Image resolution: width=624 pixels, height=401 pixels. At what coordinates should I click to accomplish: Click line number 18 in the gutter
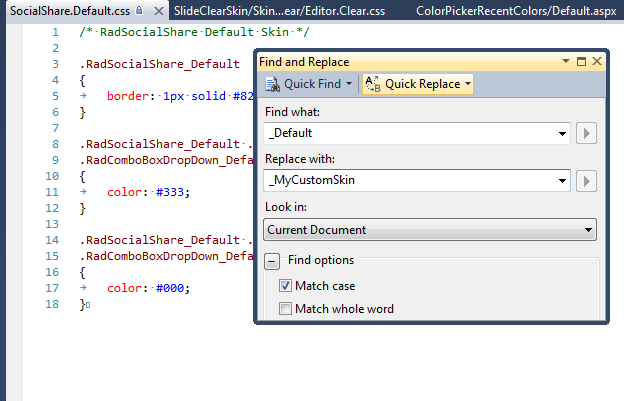coord(52,304)
